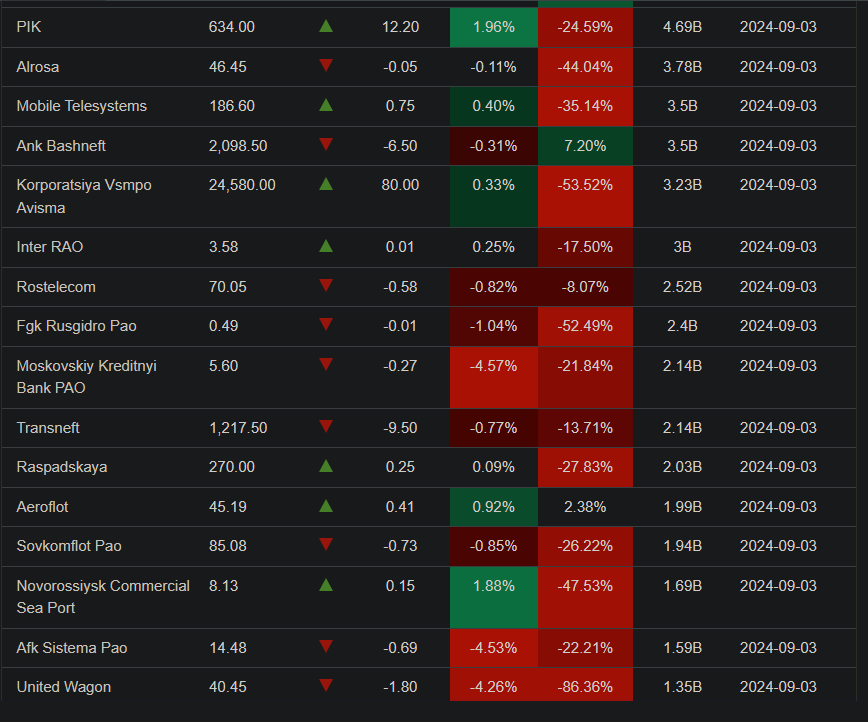868x722 pixels.
Task: Click the Raspadskaya company name
Action: point(62,467)
